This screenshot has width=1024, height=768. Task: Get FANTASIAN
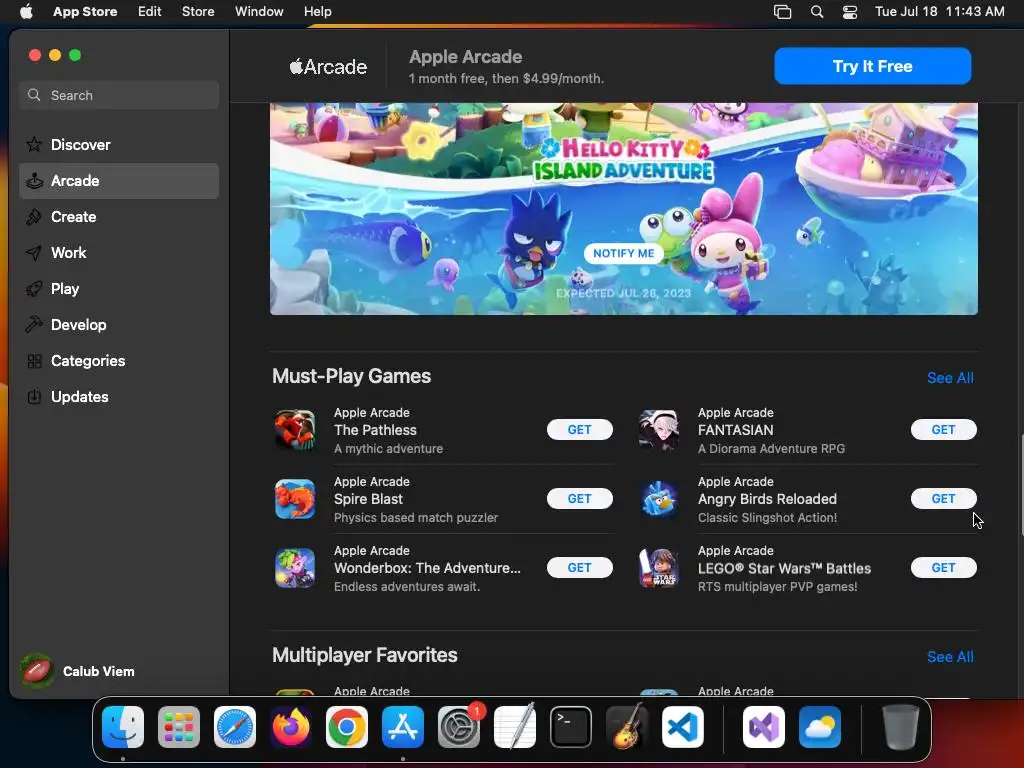point(943,430)
